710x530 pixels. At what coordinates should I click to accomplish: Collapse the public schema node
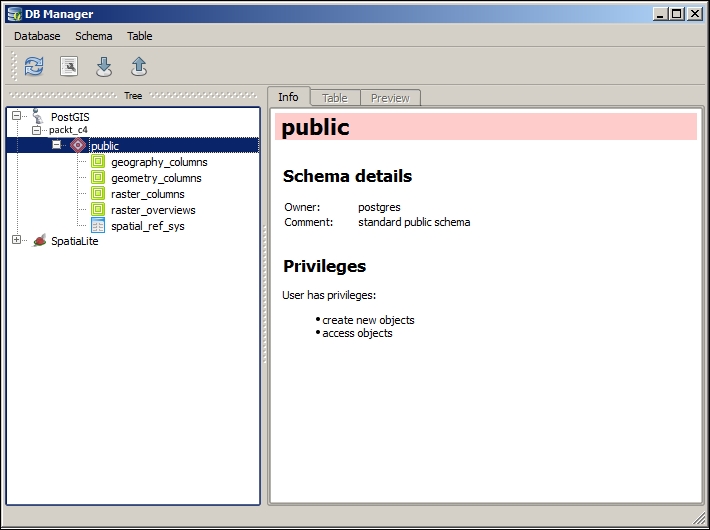[56, 145]
